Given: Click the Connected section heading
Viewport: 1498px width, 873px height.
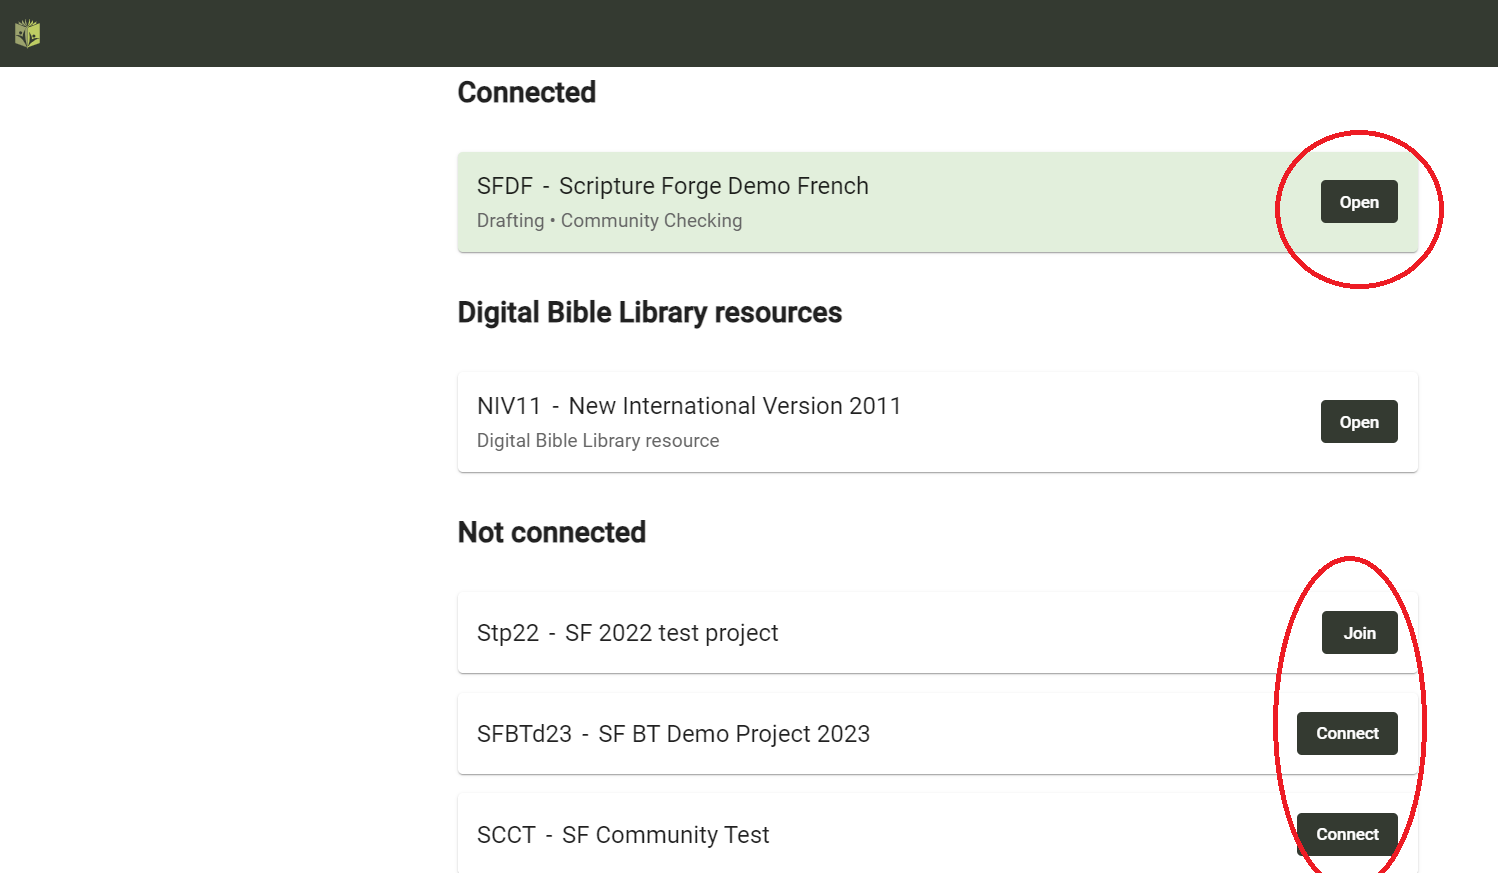Looking at the screenshot, I should (x=527, y=92).
